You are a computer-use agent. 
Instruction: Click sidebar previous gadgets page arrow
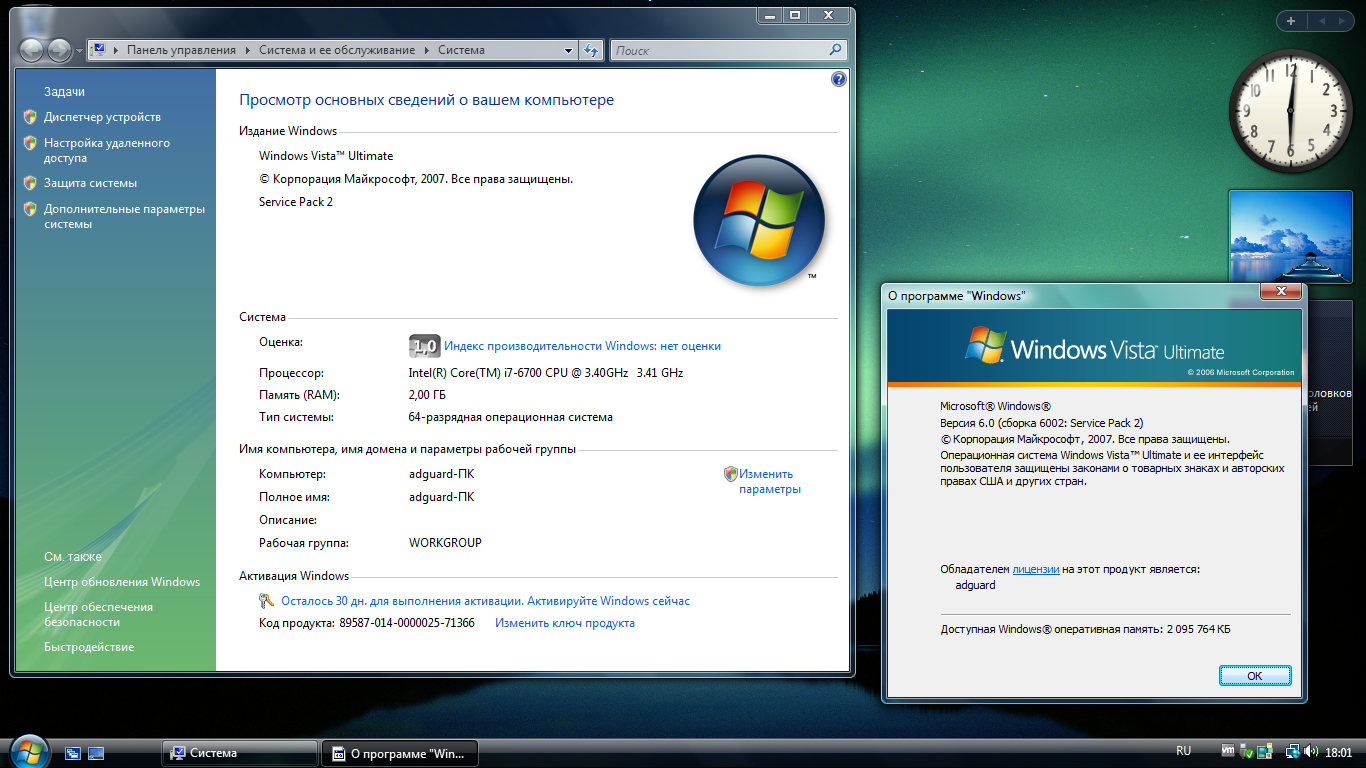1322,20
